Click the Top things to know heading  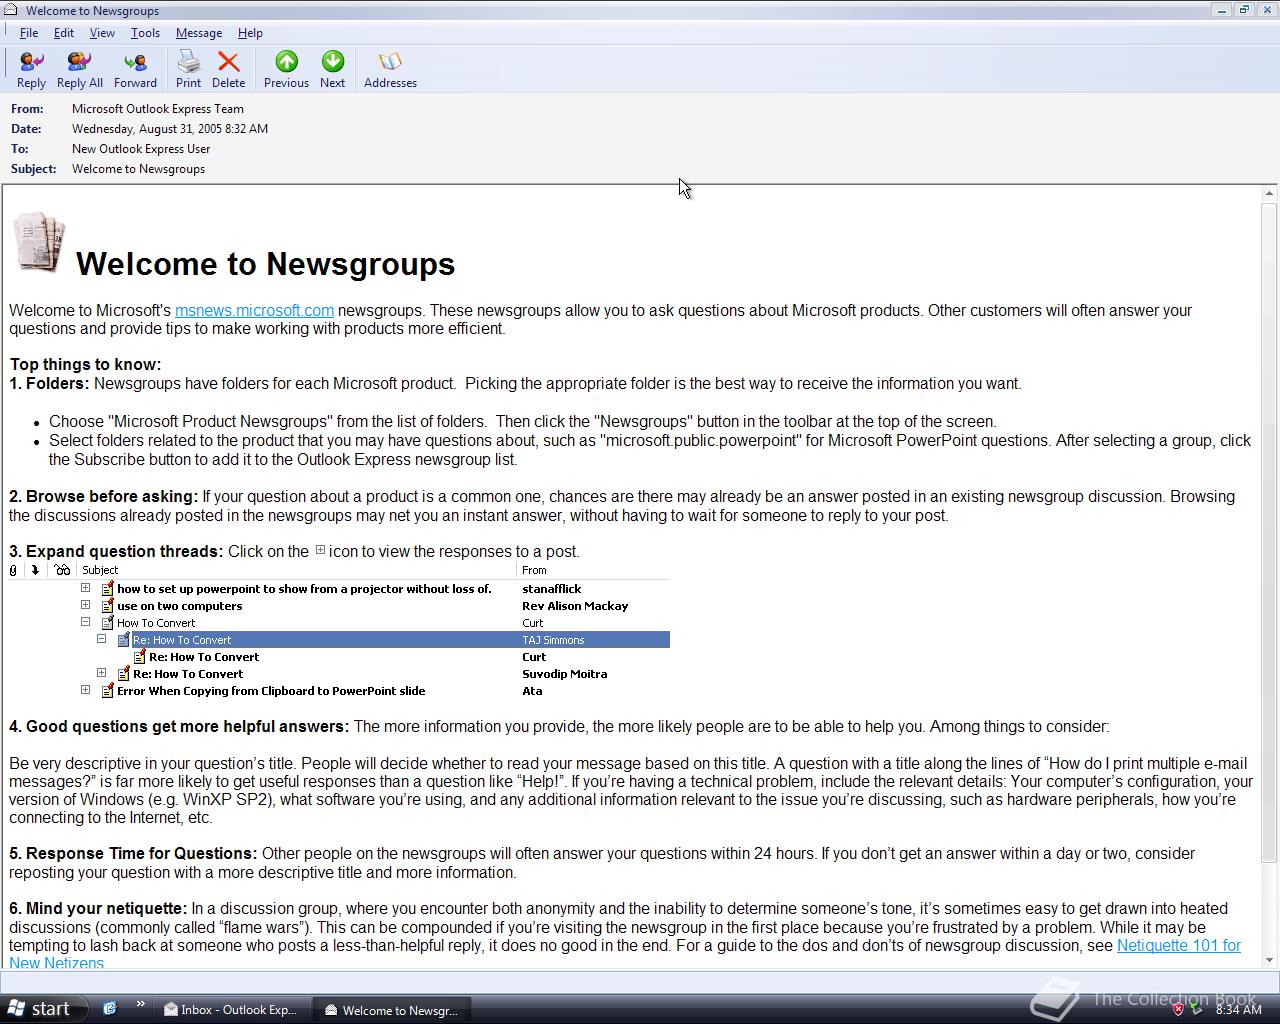[85, 365]
